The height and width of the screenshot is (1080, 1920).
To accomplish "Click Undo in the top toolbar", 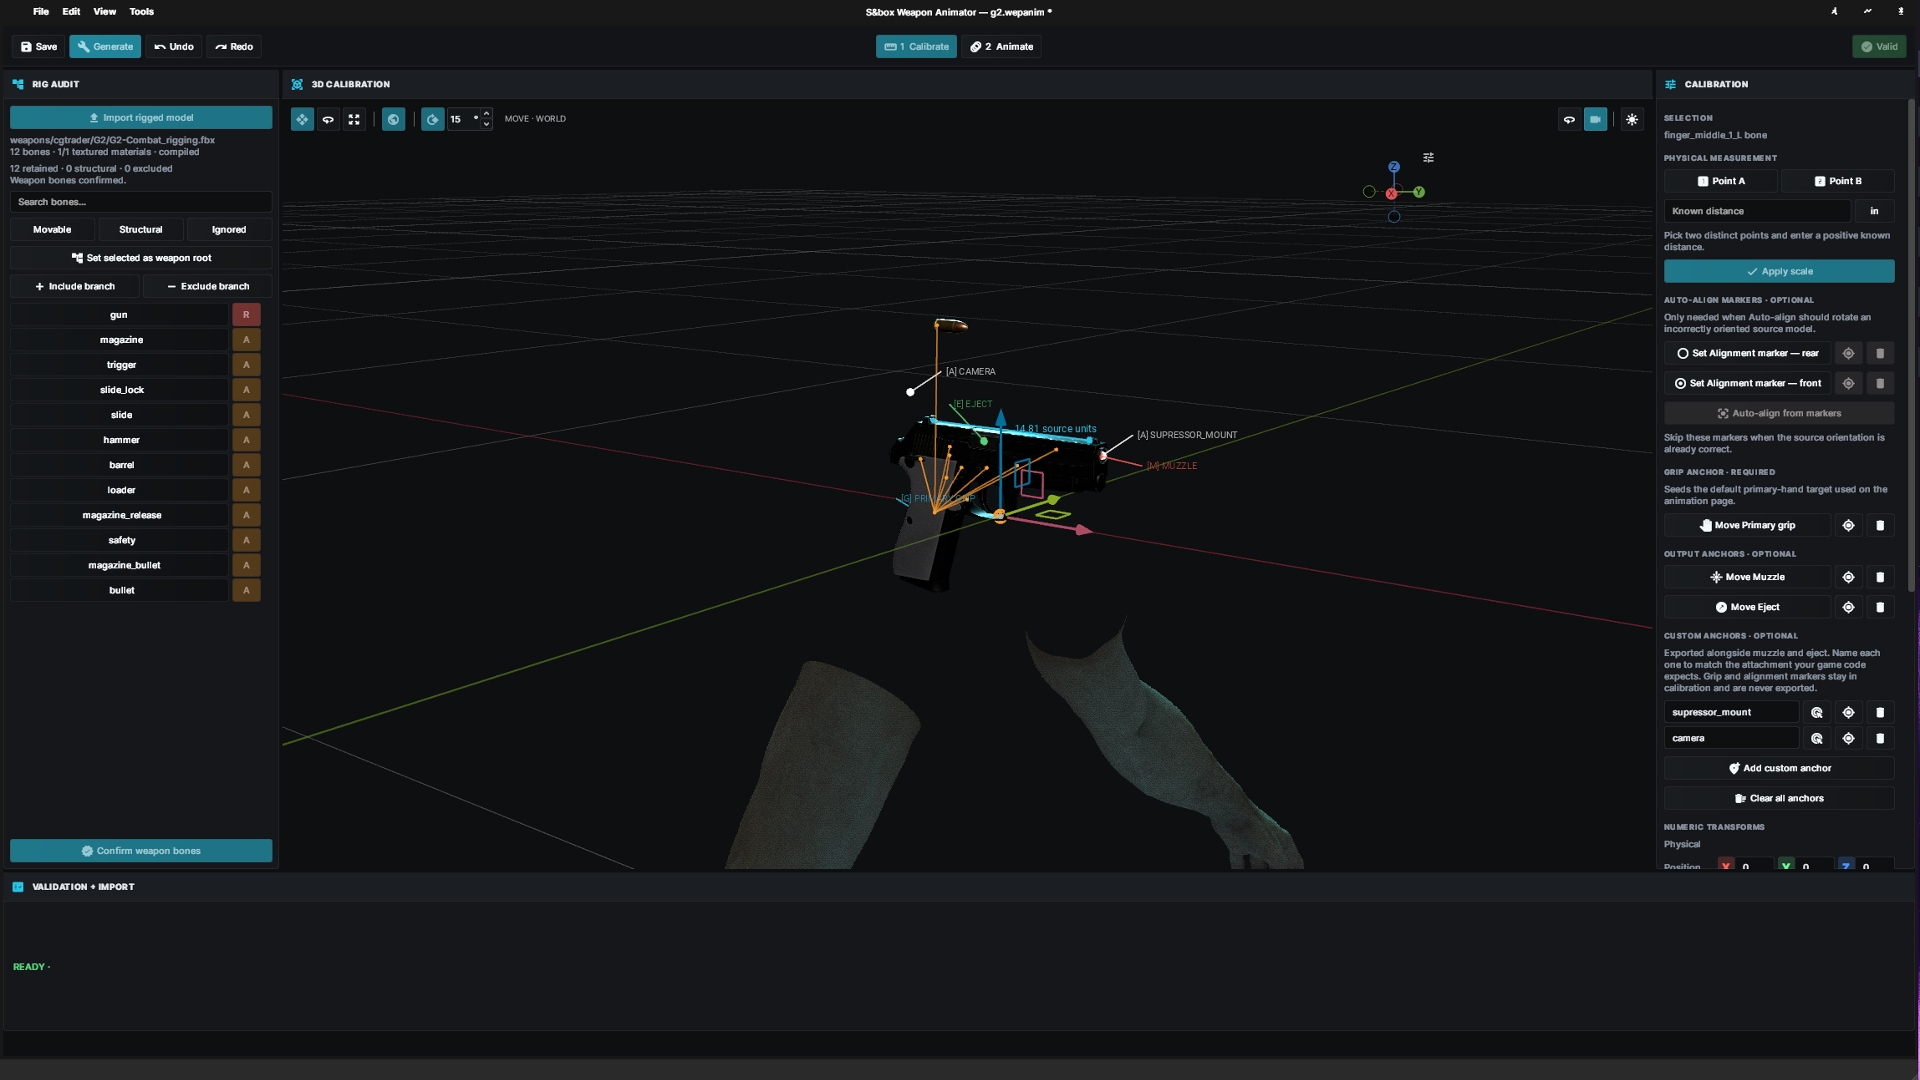I will click(174, 47).
